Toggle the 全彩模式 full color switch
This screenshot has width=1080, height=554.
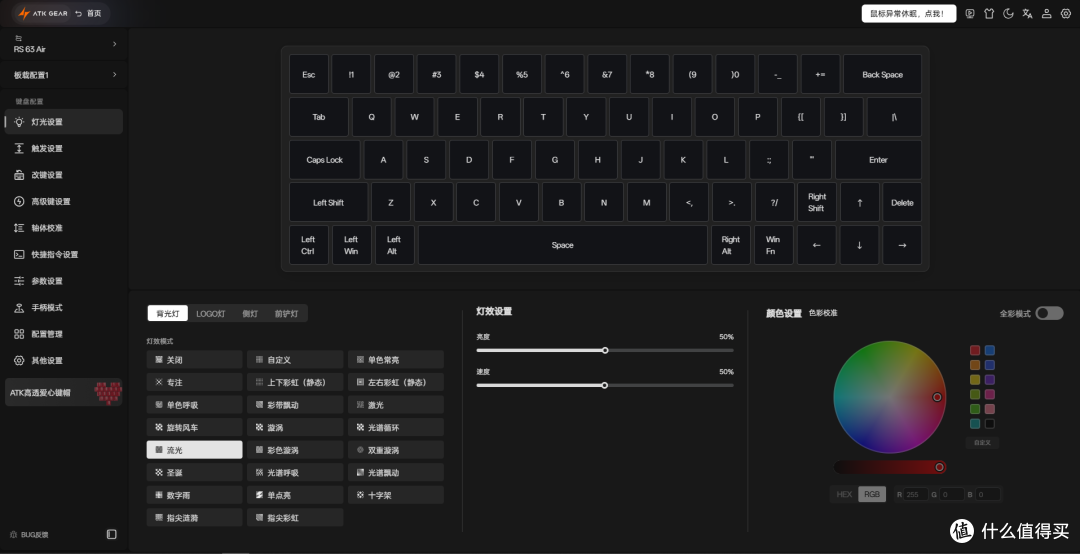pyautogui.click(x=1049, y=314)
